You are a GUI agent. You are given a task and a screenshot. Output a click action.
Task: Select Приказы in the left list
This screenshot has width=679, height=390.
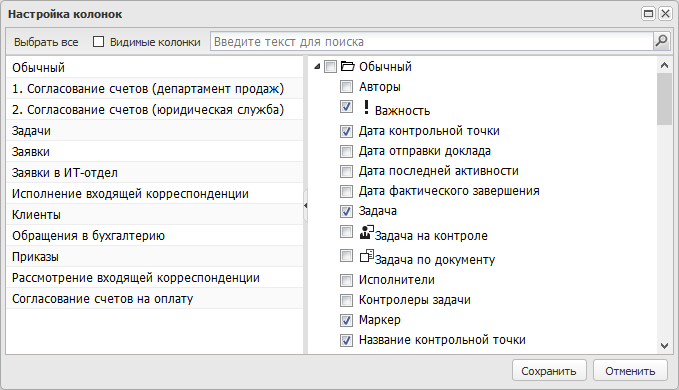click(155, 257)
